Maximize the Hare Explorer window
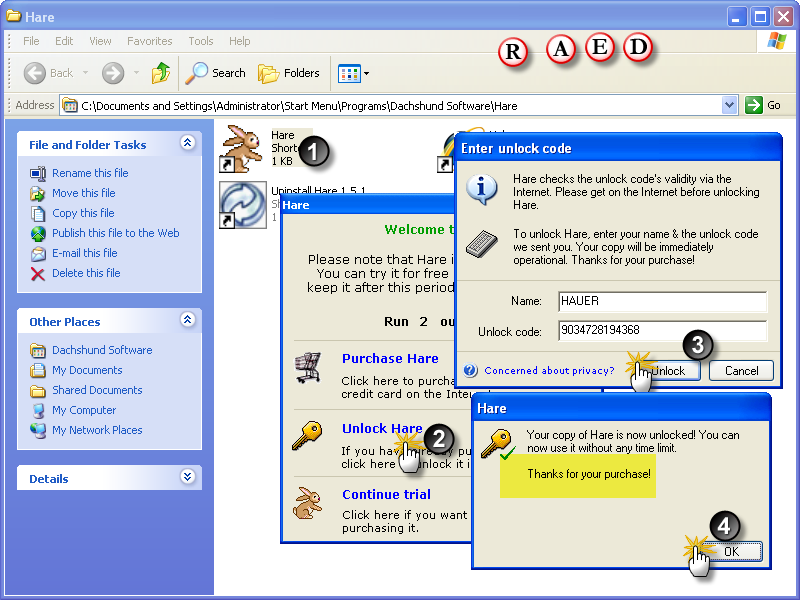Viewport: 800px width, 600px height. pos(760,17)
